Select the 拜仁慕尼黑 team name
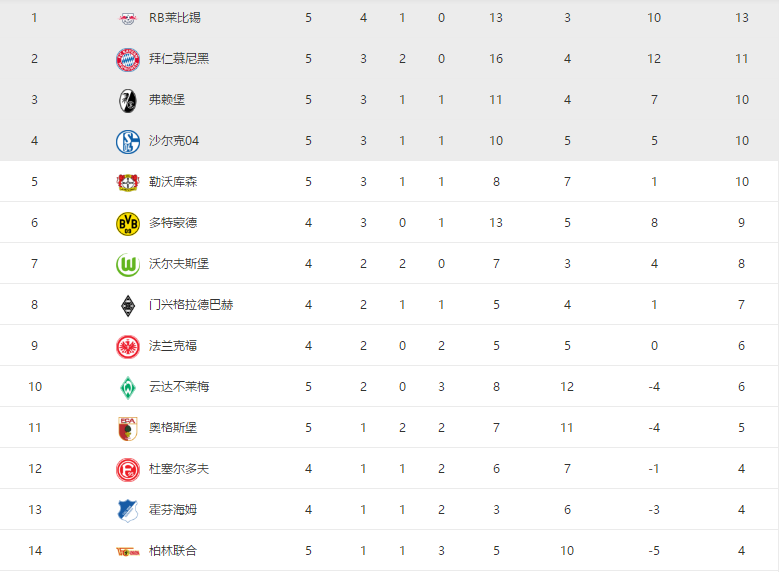779x572 pixels. click(x=179, y=59)
